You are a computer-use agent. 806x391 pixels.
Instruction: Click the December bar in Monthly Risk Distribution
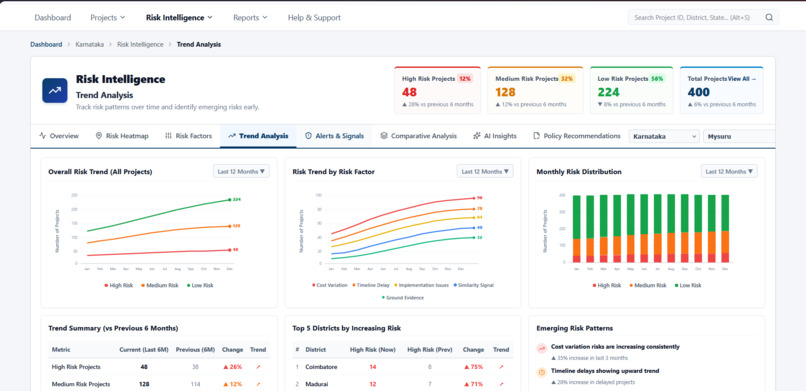tap(725, 229)
